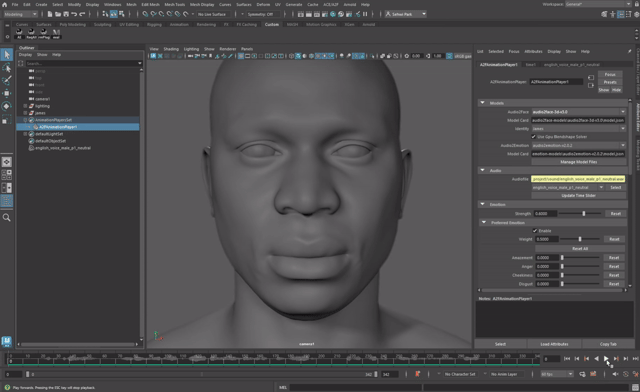
Task: Open the 60 fps frame rate dropdown
Action: (x=557, y=374)
